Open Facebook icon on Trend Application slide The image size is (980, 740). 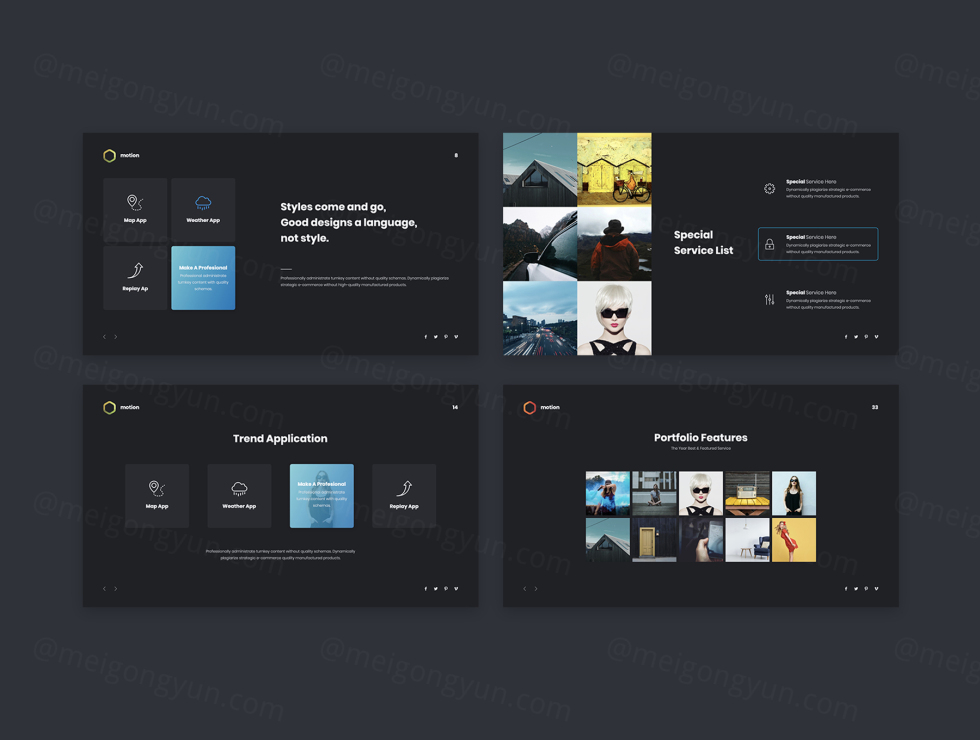(426, 589)
